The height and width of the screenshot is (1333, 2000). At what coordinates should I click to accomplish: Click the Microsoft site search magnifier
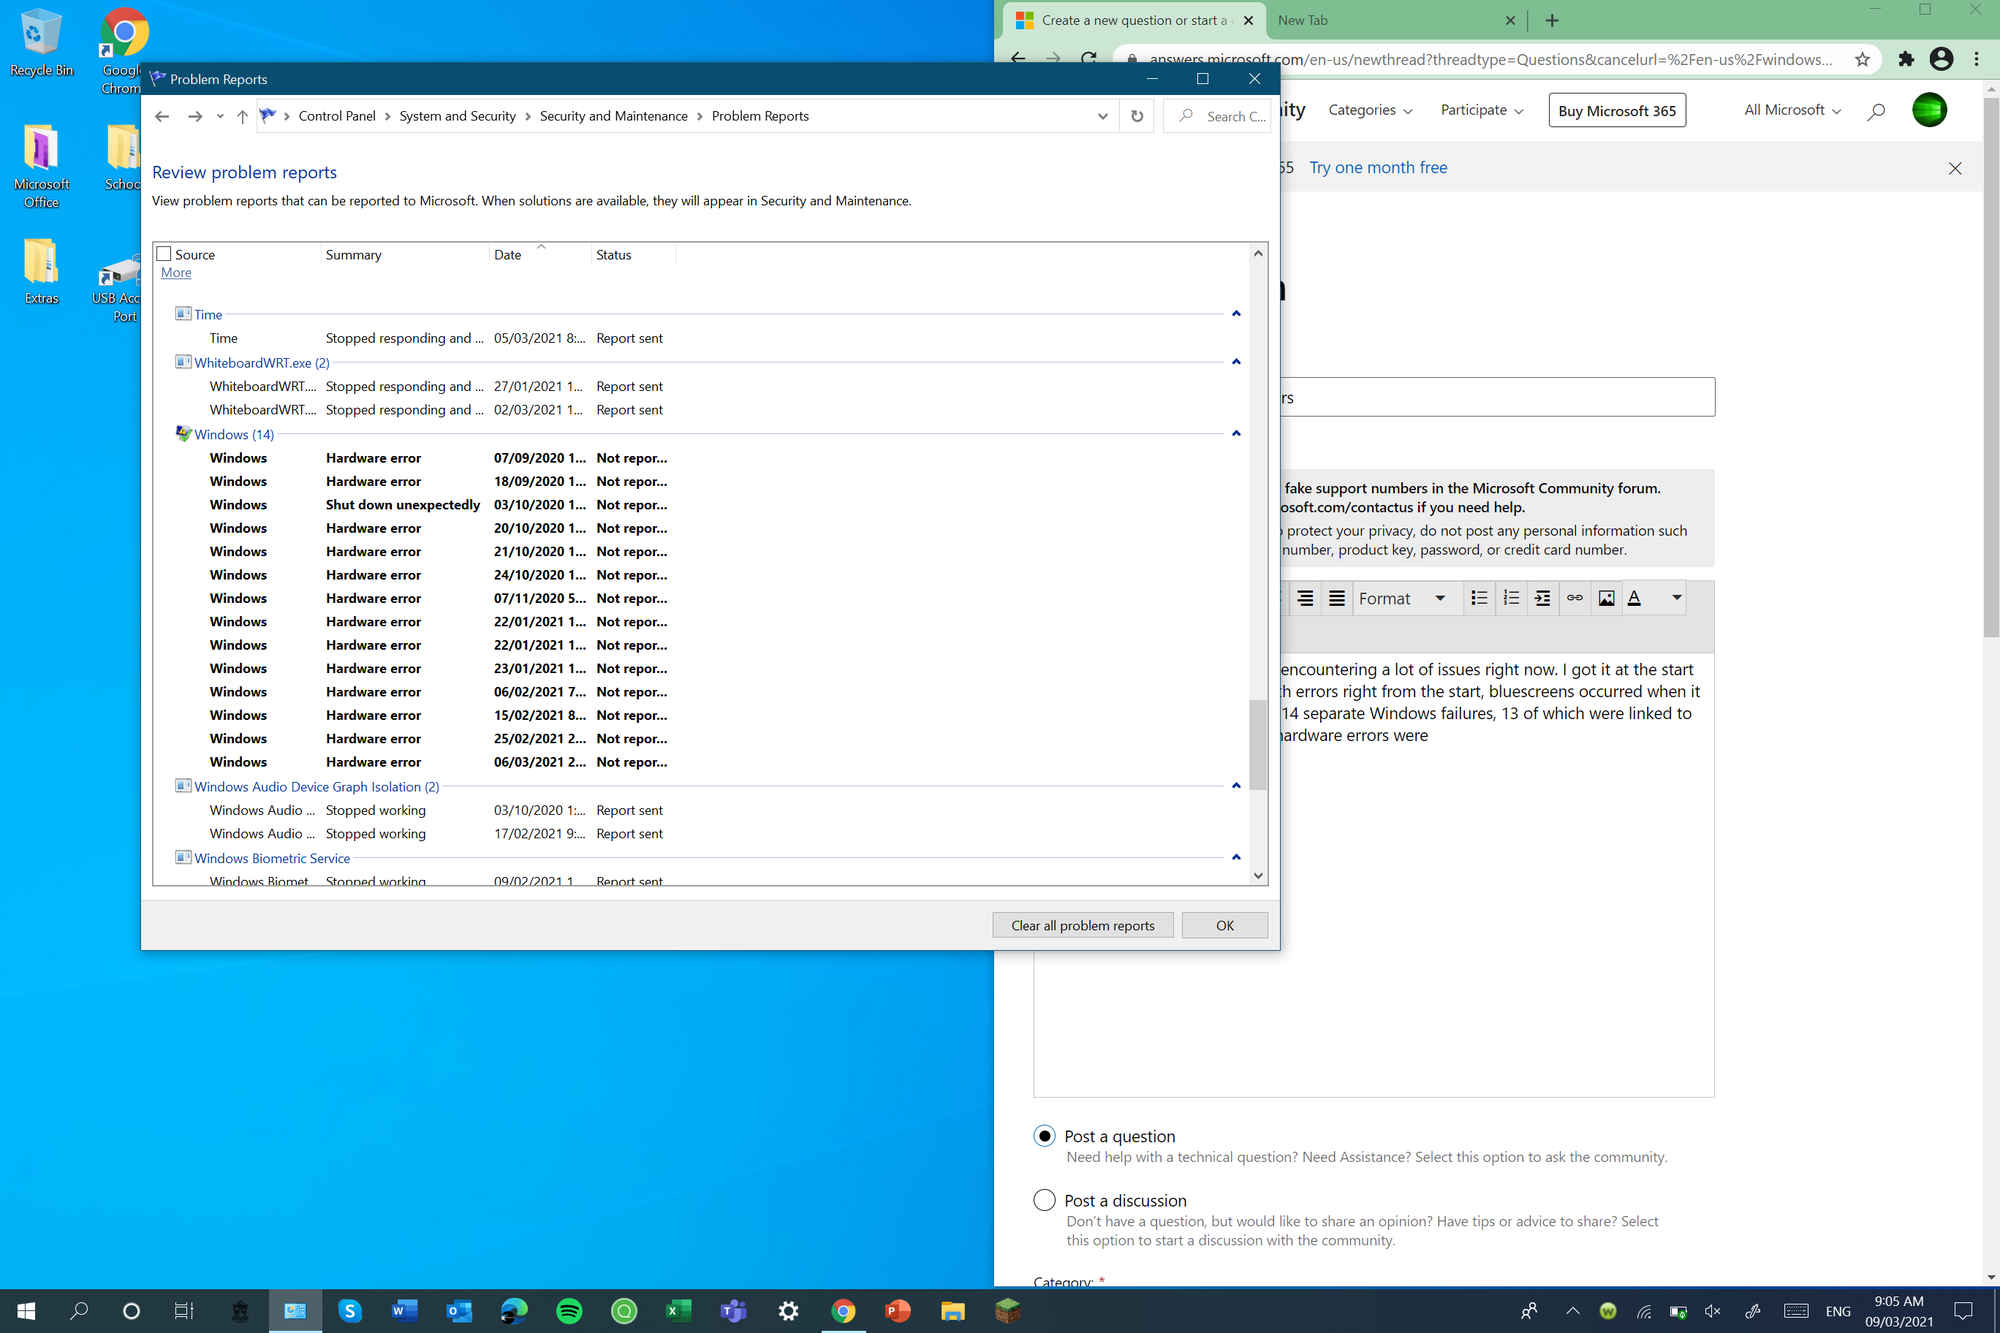click(1876, 111)
